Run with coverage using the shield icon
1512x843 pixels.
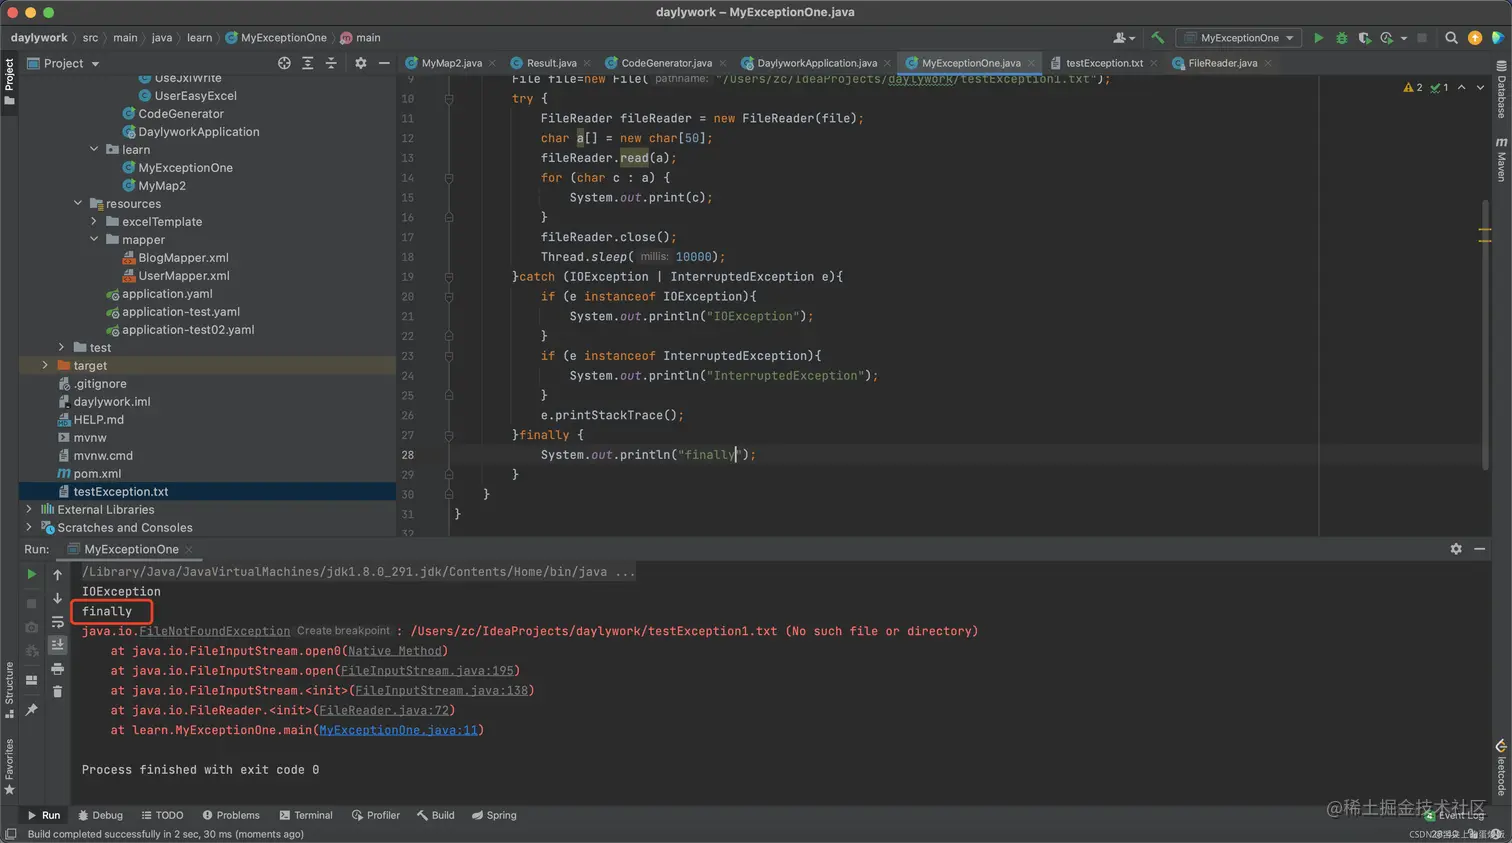[x=1364, y=38]
